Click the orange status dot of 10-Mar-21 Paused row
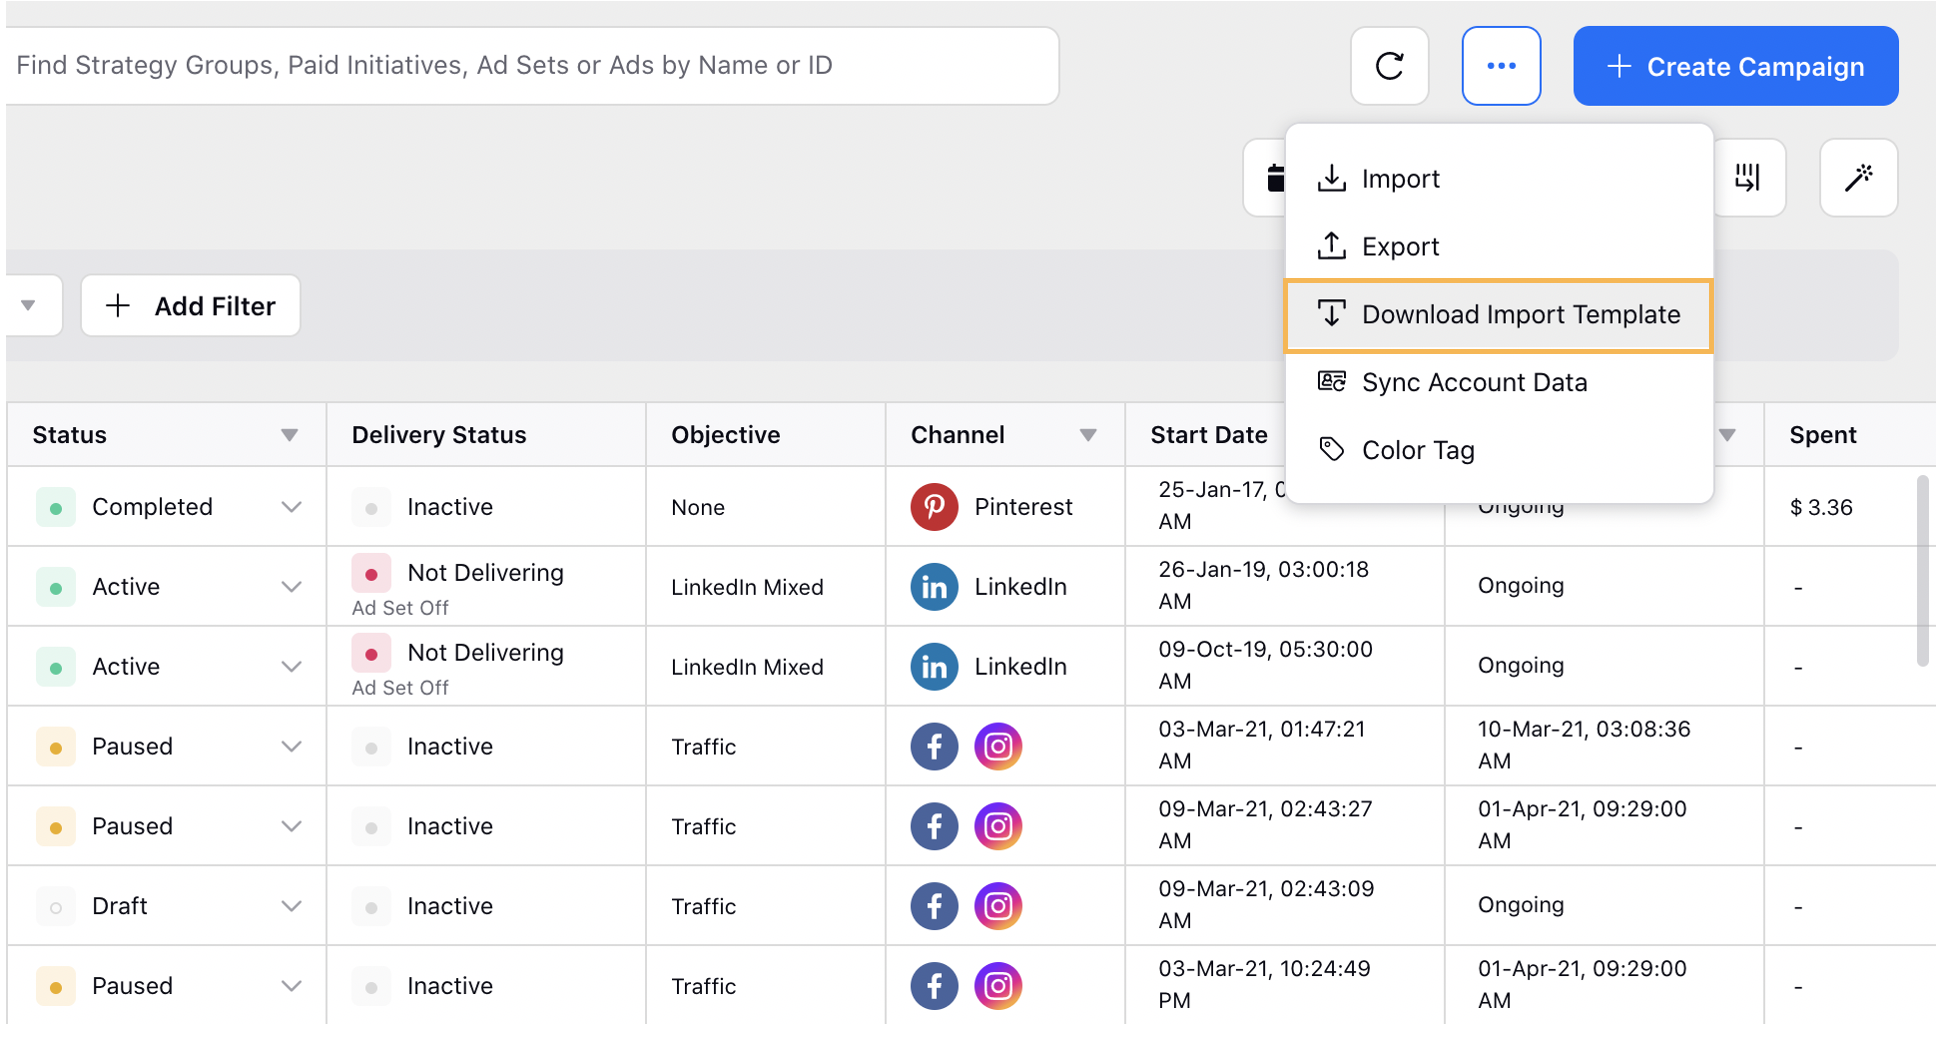The width and height of the screenshot is (1936, 1042). [56, 748]
